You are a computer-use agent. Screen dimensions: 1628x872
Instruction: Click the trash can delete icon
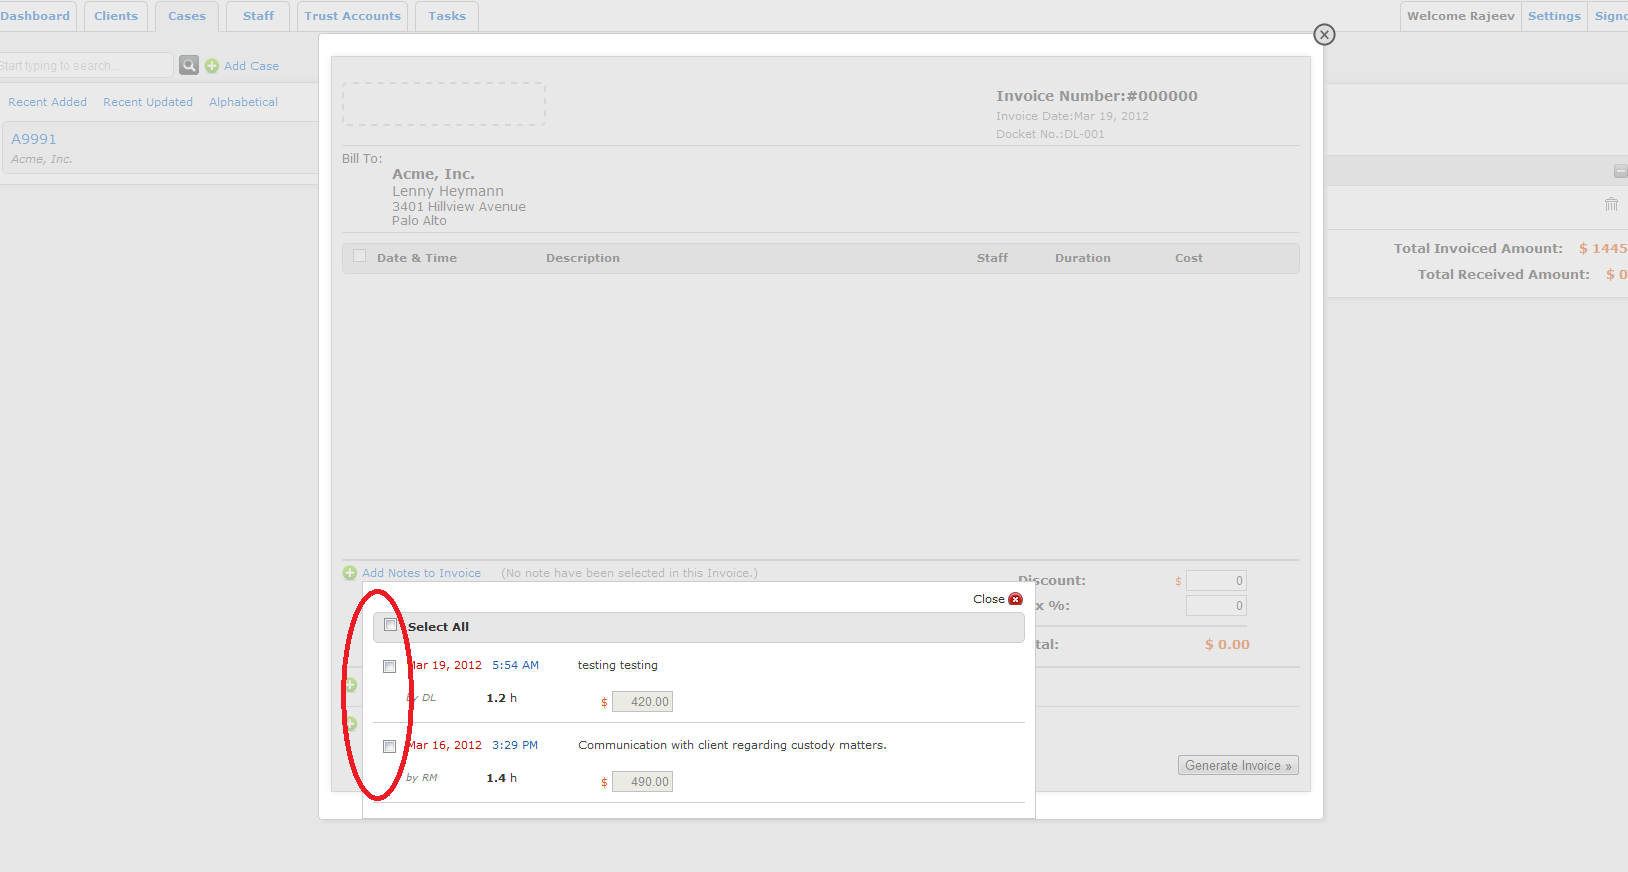[1611, 204]
